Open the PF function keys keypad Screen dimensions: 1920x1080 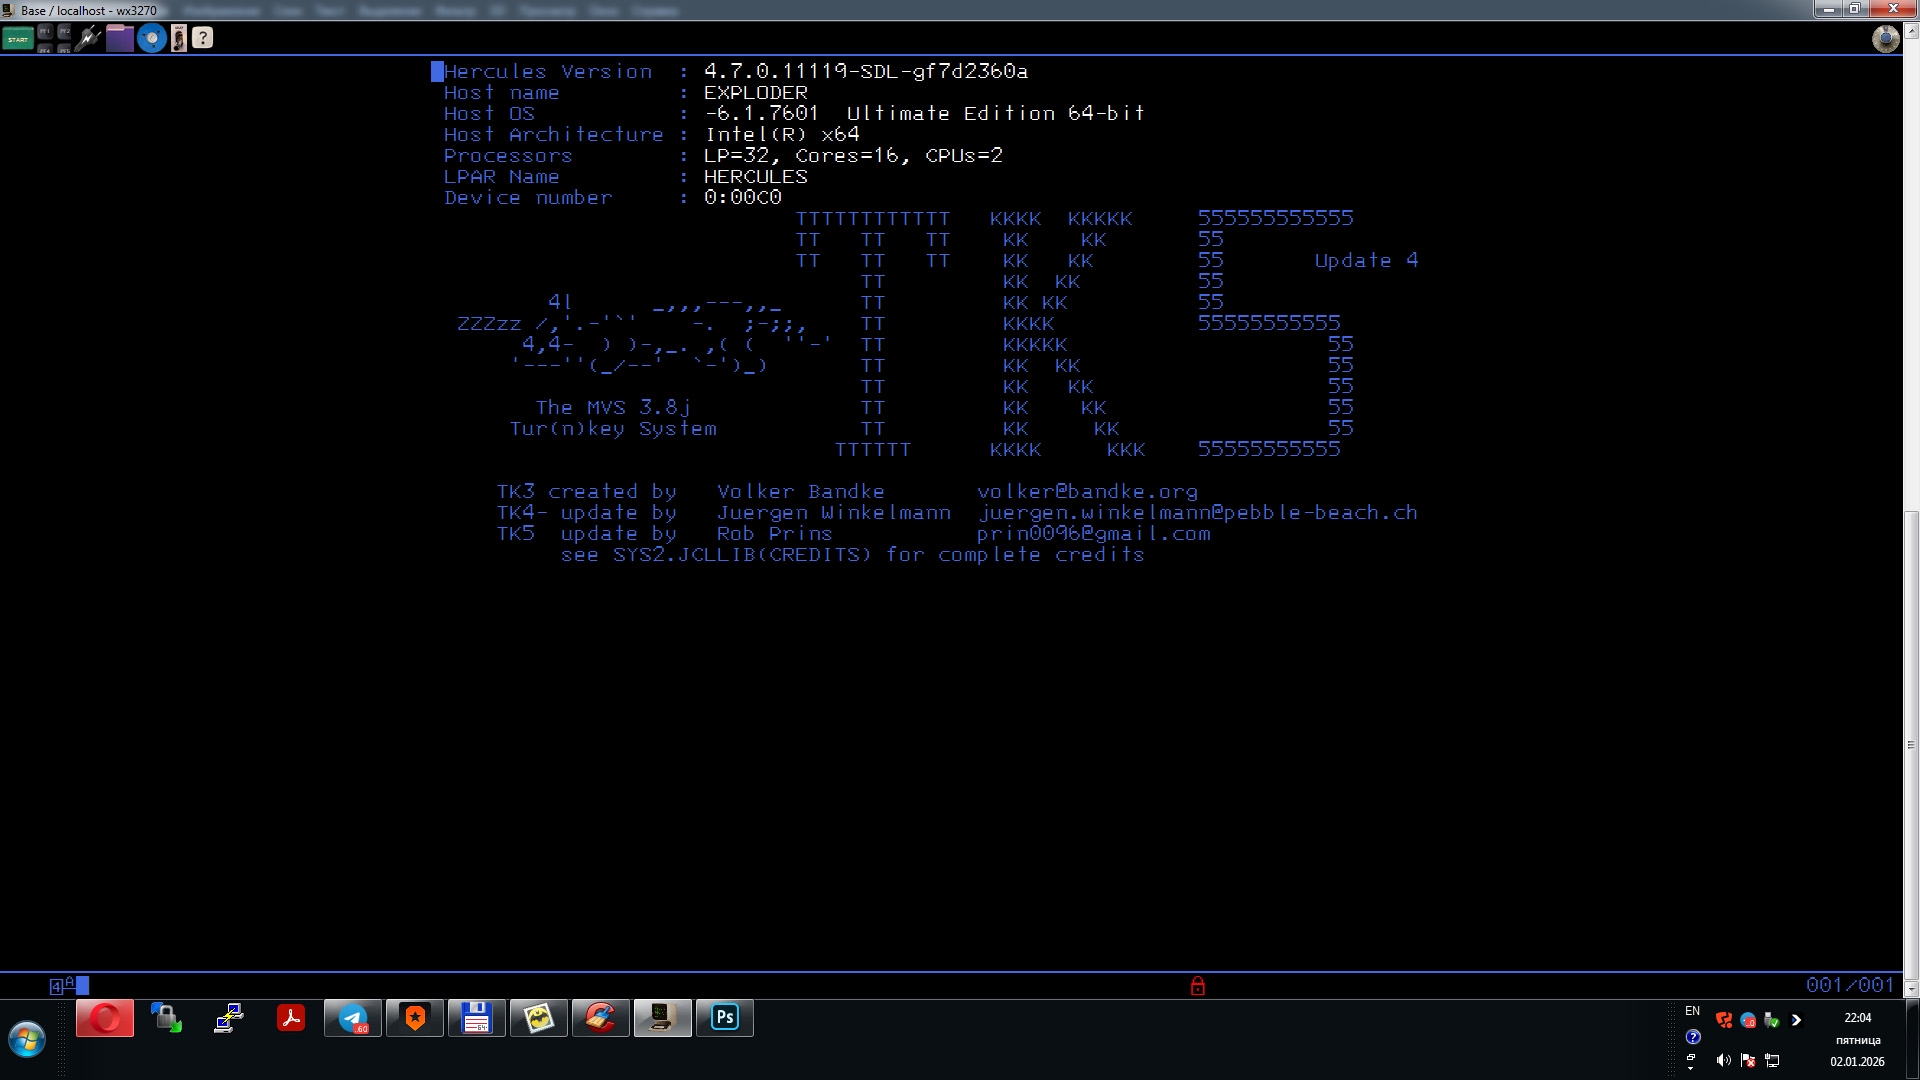click(54, 38)
